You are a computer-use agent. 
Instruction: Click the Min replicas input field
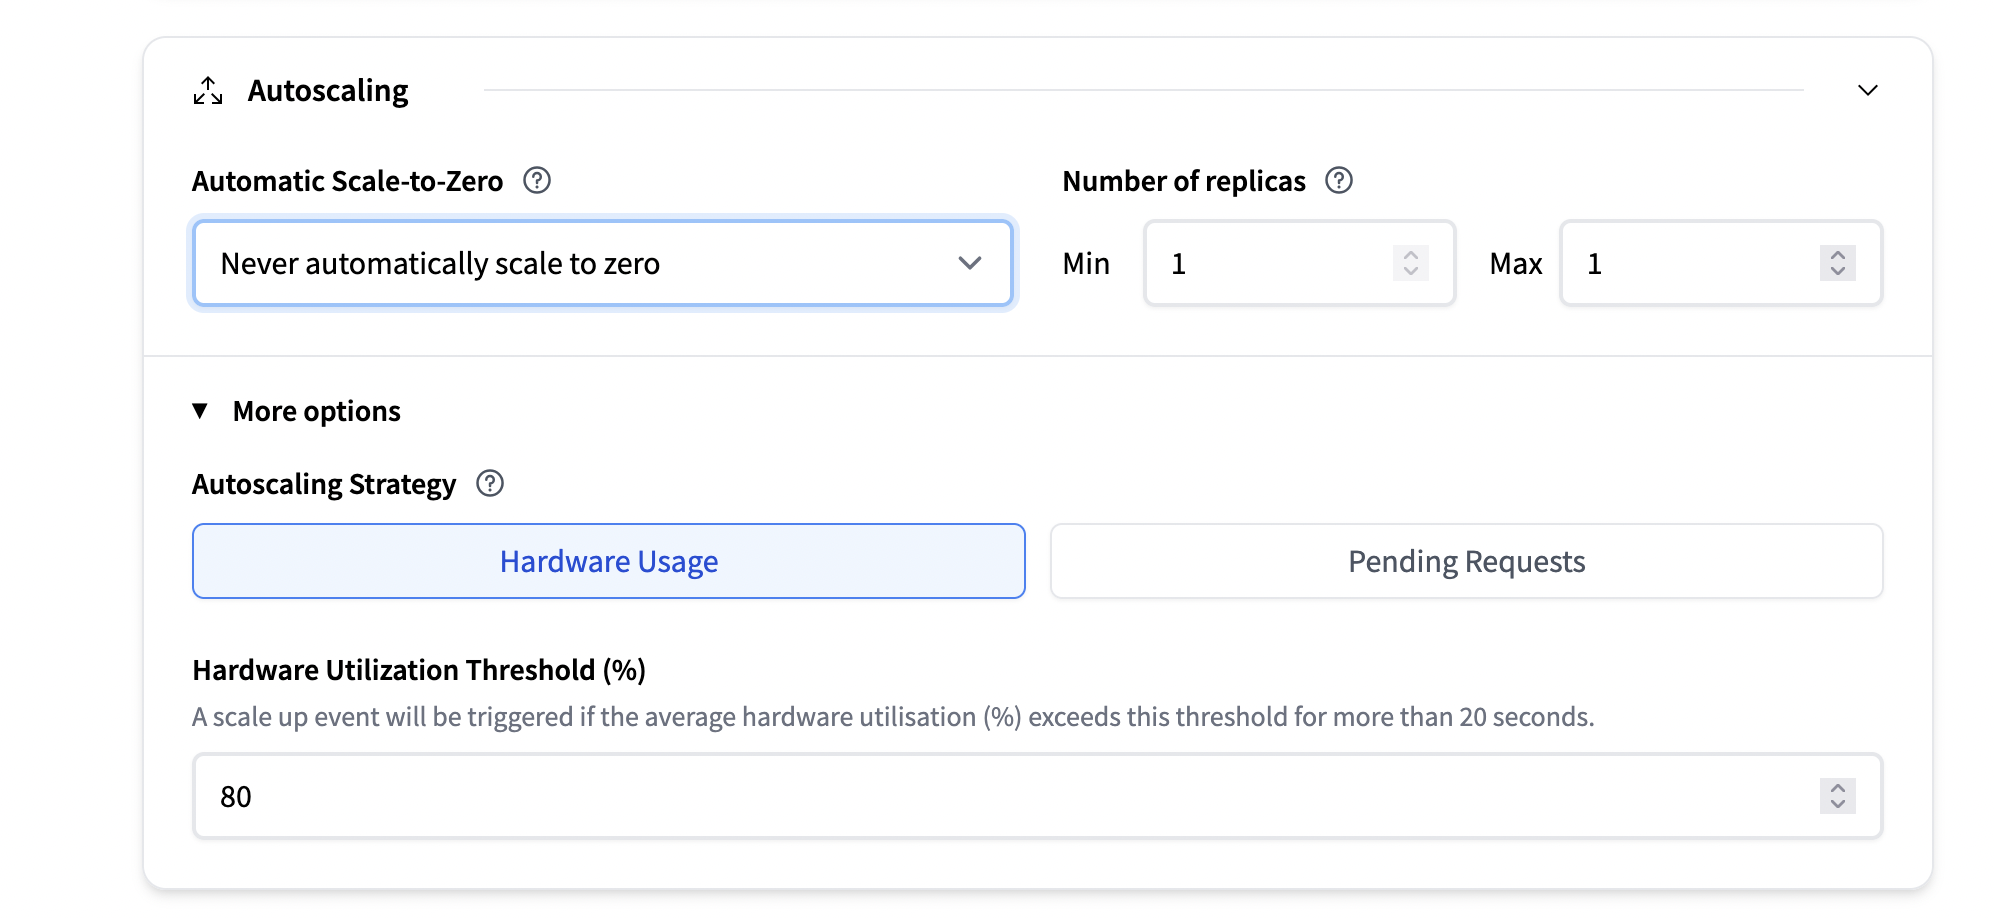pos(1270,264)
